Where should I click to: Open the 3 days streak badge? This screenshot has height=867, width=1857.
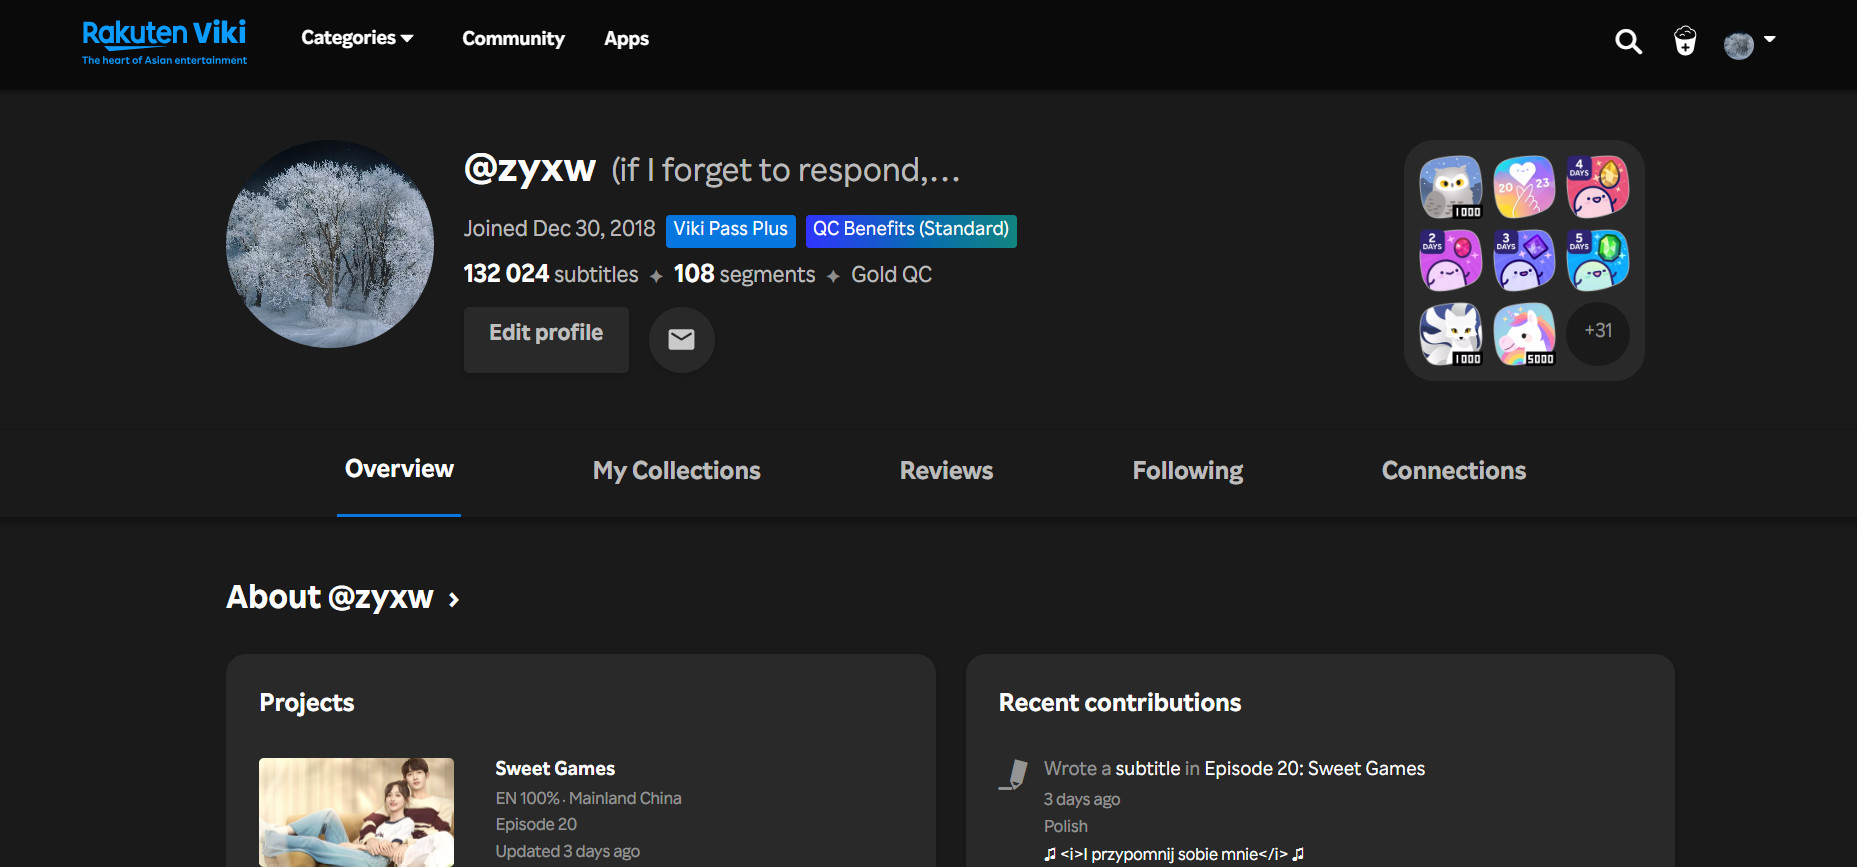tap(1524, 260)
